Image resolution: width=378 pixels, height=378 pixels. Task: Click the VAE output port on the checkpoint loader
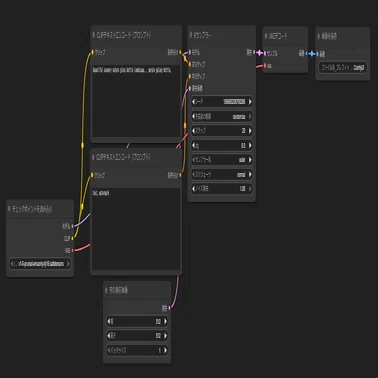coord(72,250)
